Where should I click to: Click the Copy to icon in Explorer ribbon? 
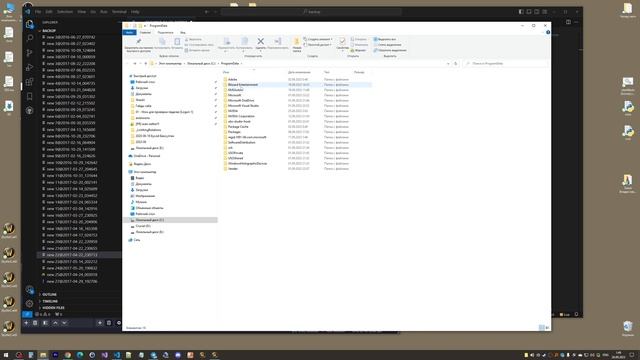244,41
